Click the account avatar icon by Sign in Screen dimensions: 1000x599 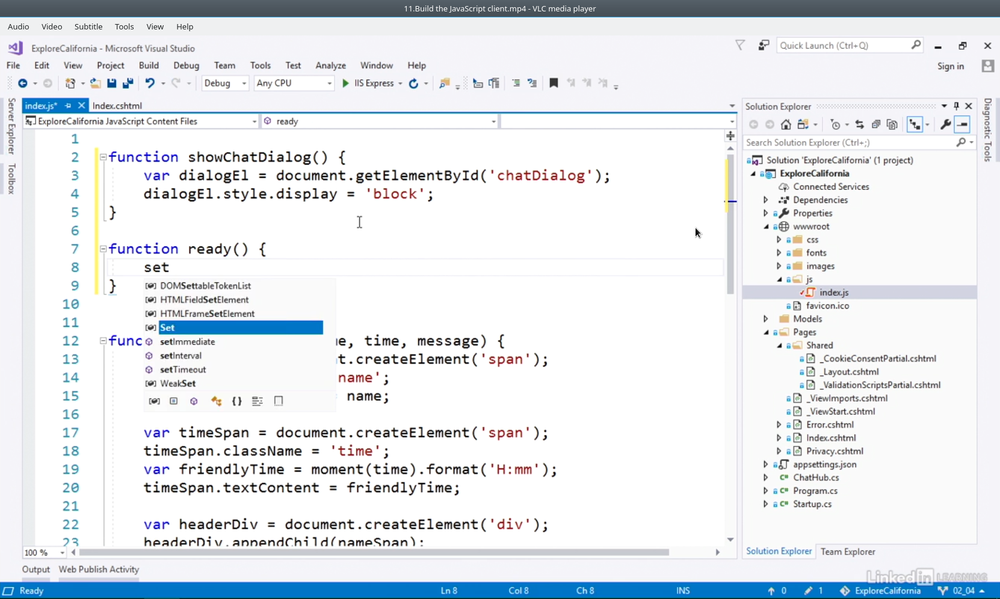pyautogui.click(x=988, y=66)
